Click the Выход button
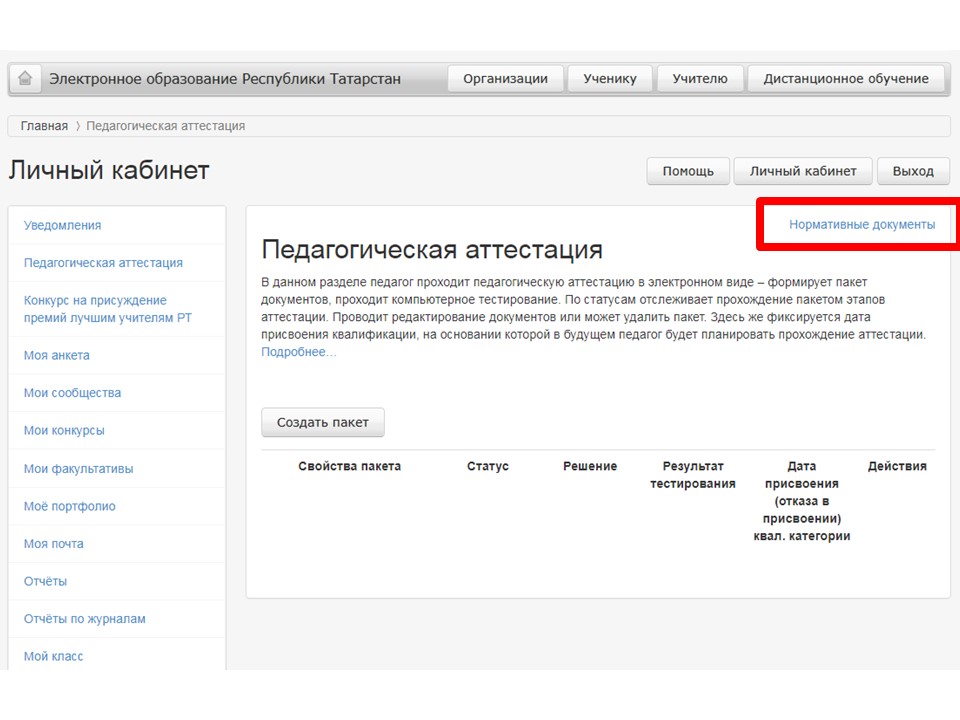960x720 pixels. 912,171
